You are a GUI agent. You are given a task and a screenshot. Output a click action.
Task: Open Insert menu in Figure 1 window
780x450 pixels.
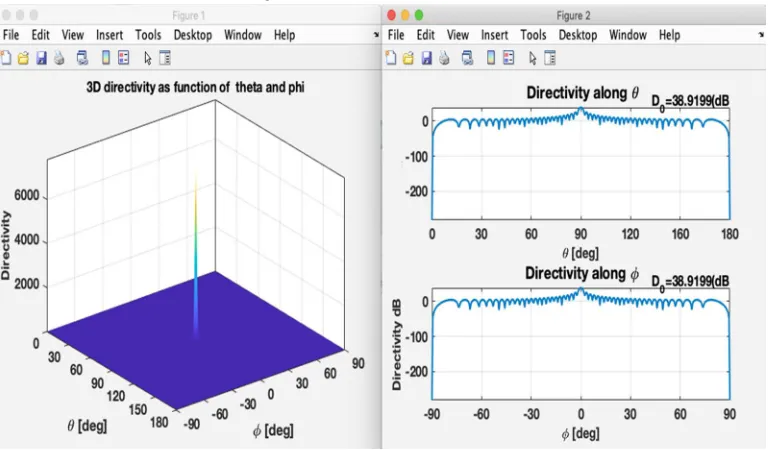109,35
